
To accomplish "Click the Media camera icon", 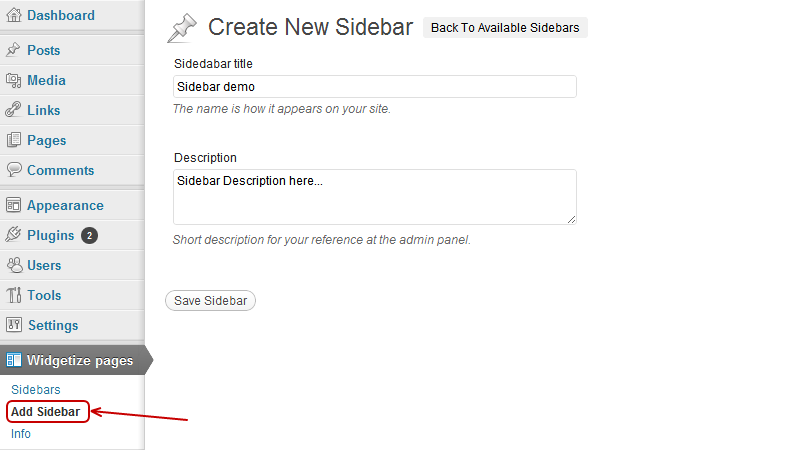I will pyautogui.click(x=13, y=80).
